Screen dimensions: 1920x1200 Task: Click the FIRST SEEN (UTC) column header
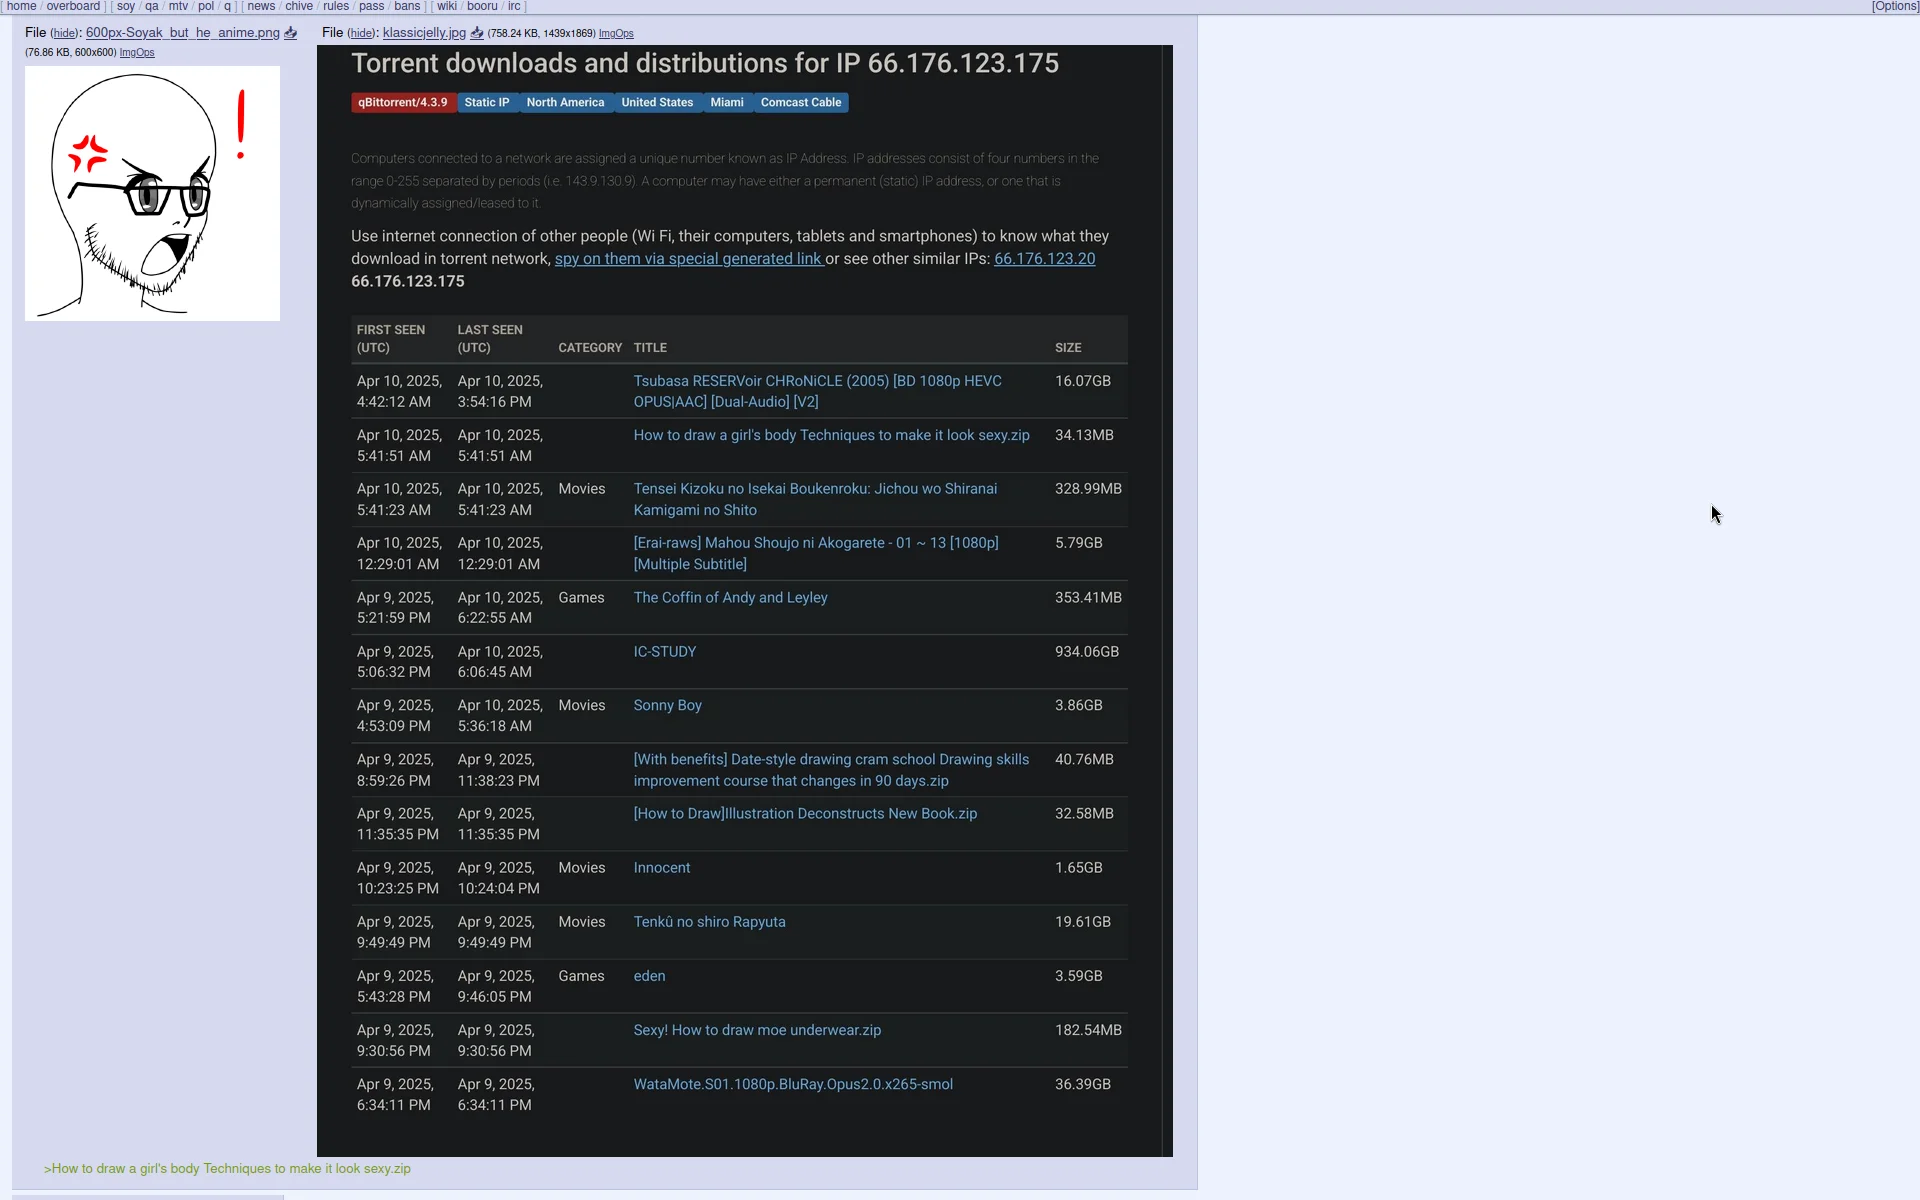pyautogui.click(x=391, y=339)
